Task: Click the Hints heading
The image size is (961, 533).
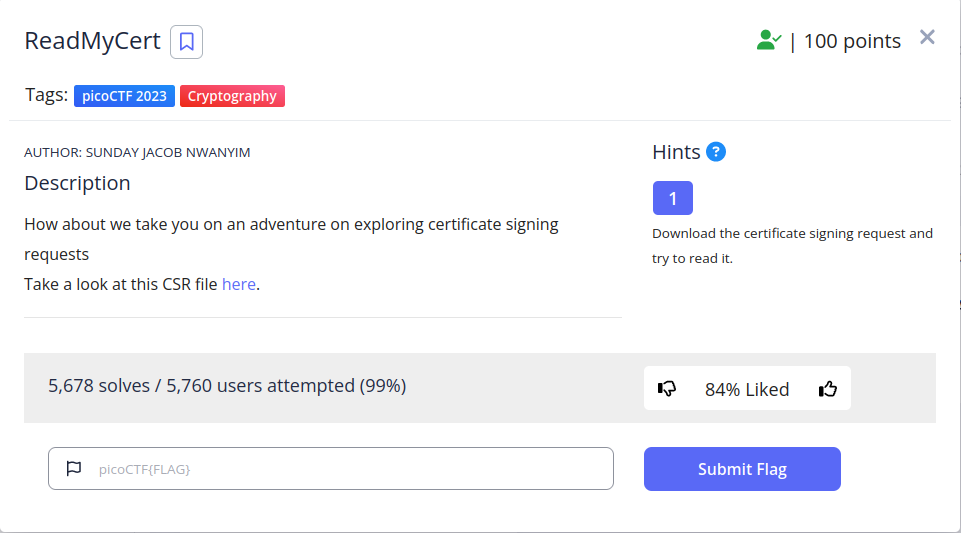Action: coord(676,152)
